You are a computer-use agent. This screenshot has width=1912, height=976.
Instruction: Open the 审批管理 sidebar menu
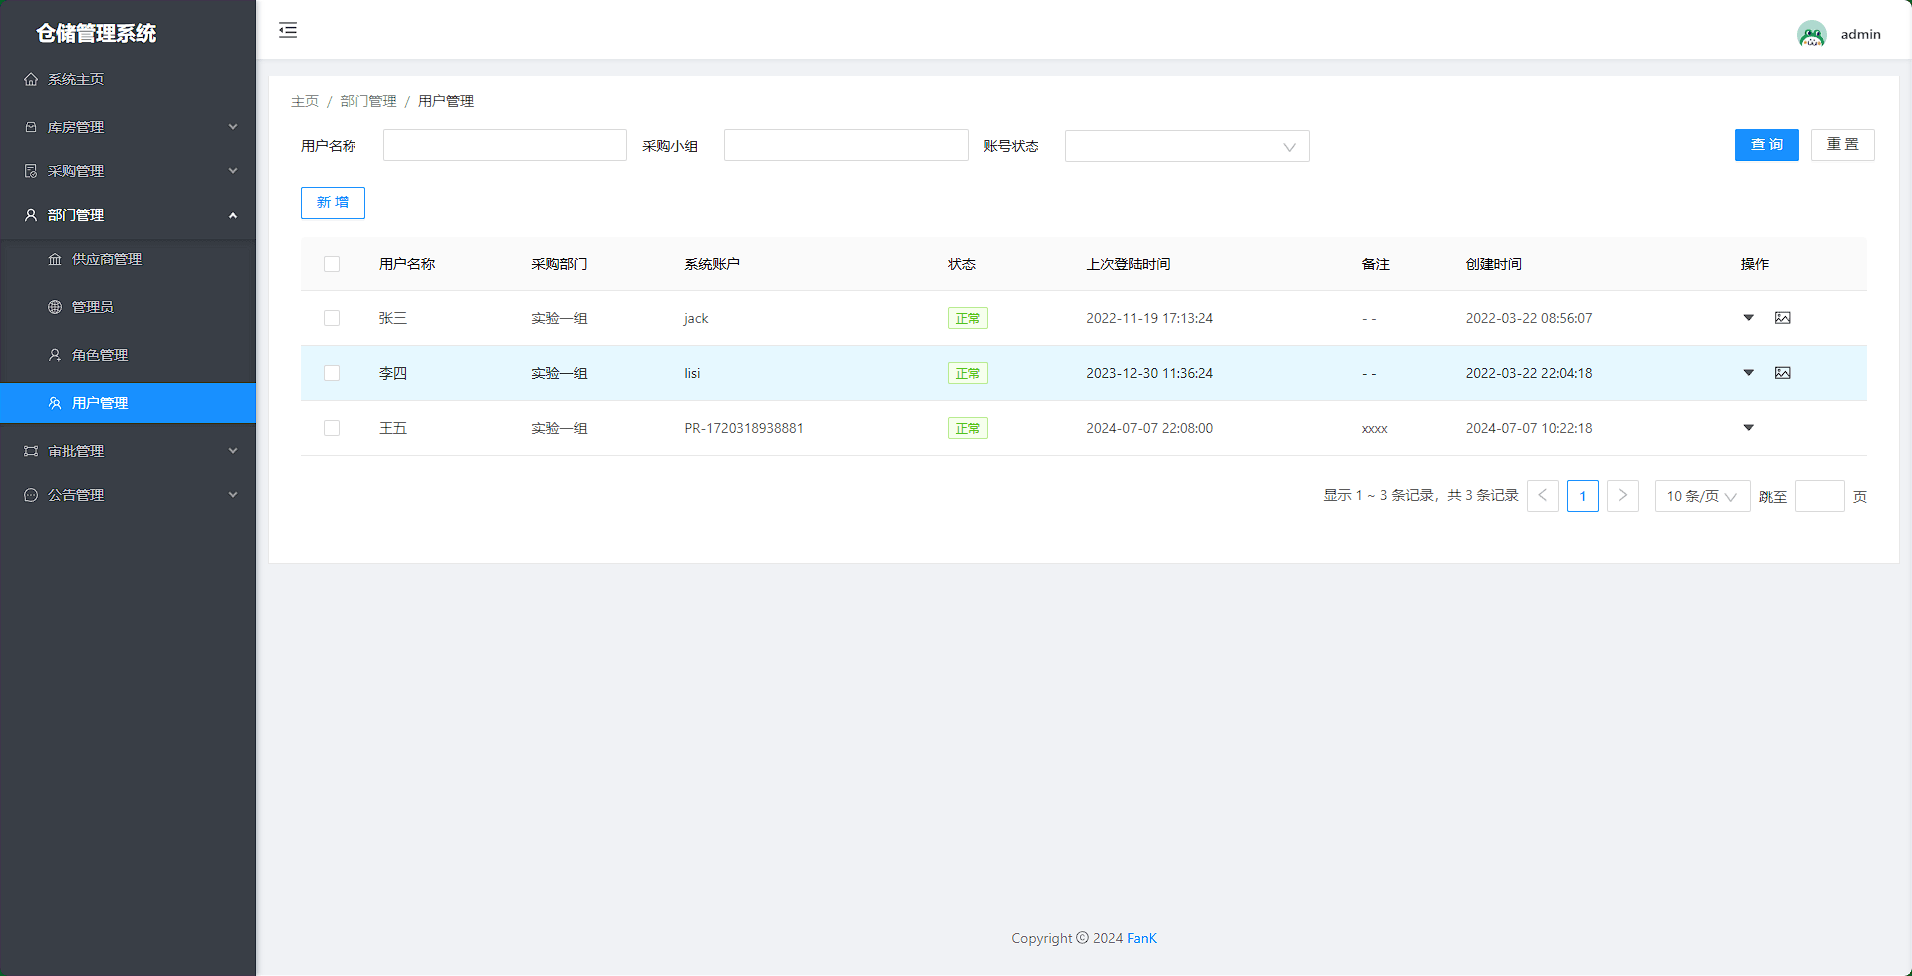[128, 450]
